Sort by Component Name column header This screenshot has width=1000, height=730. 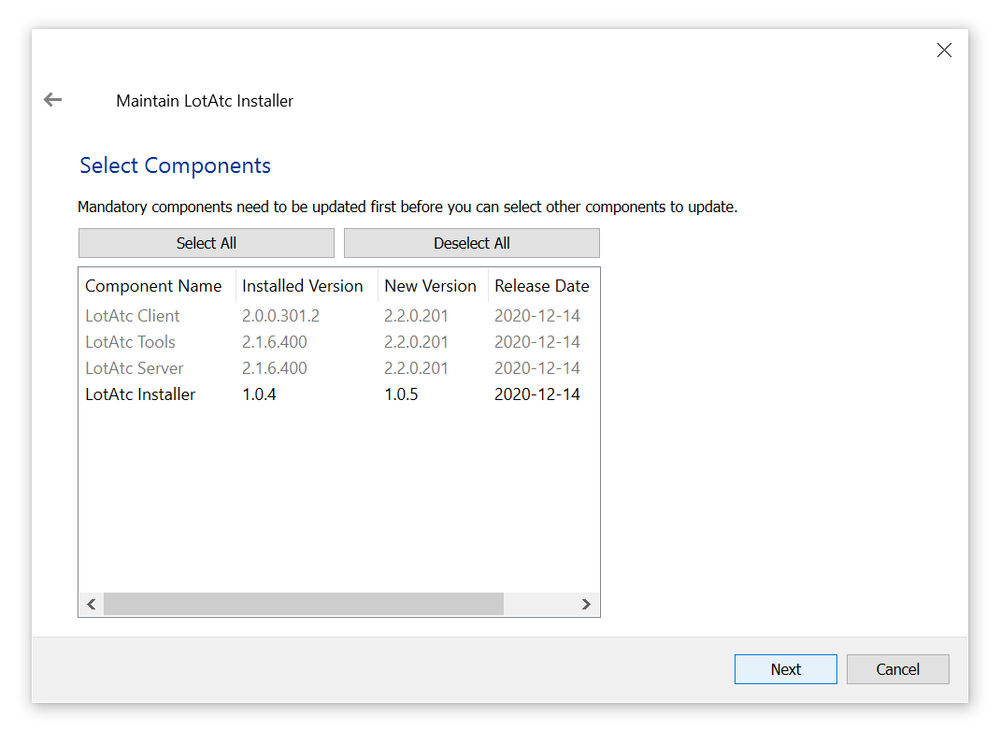157,286
